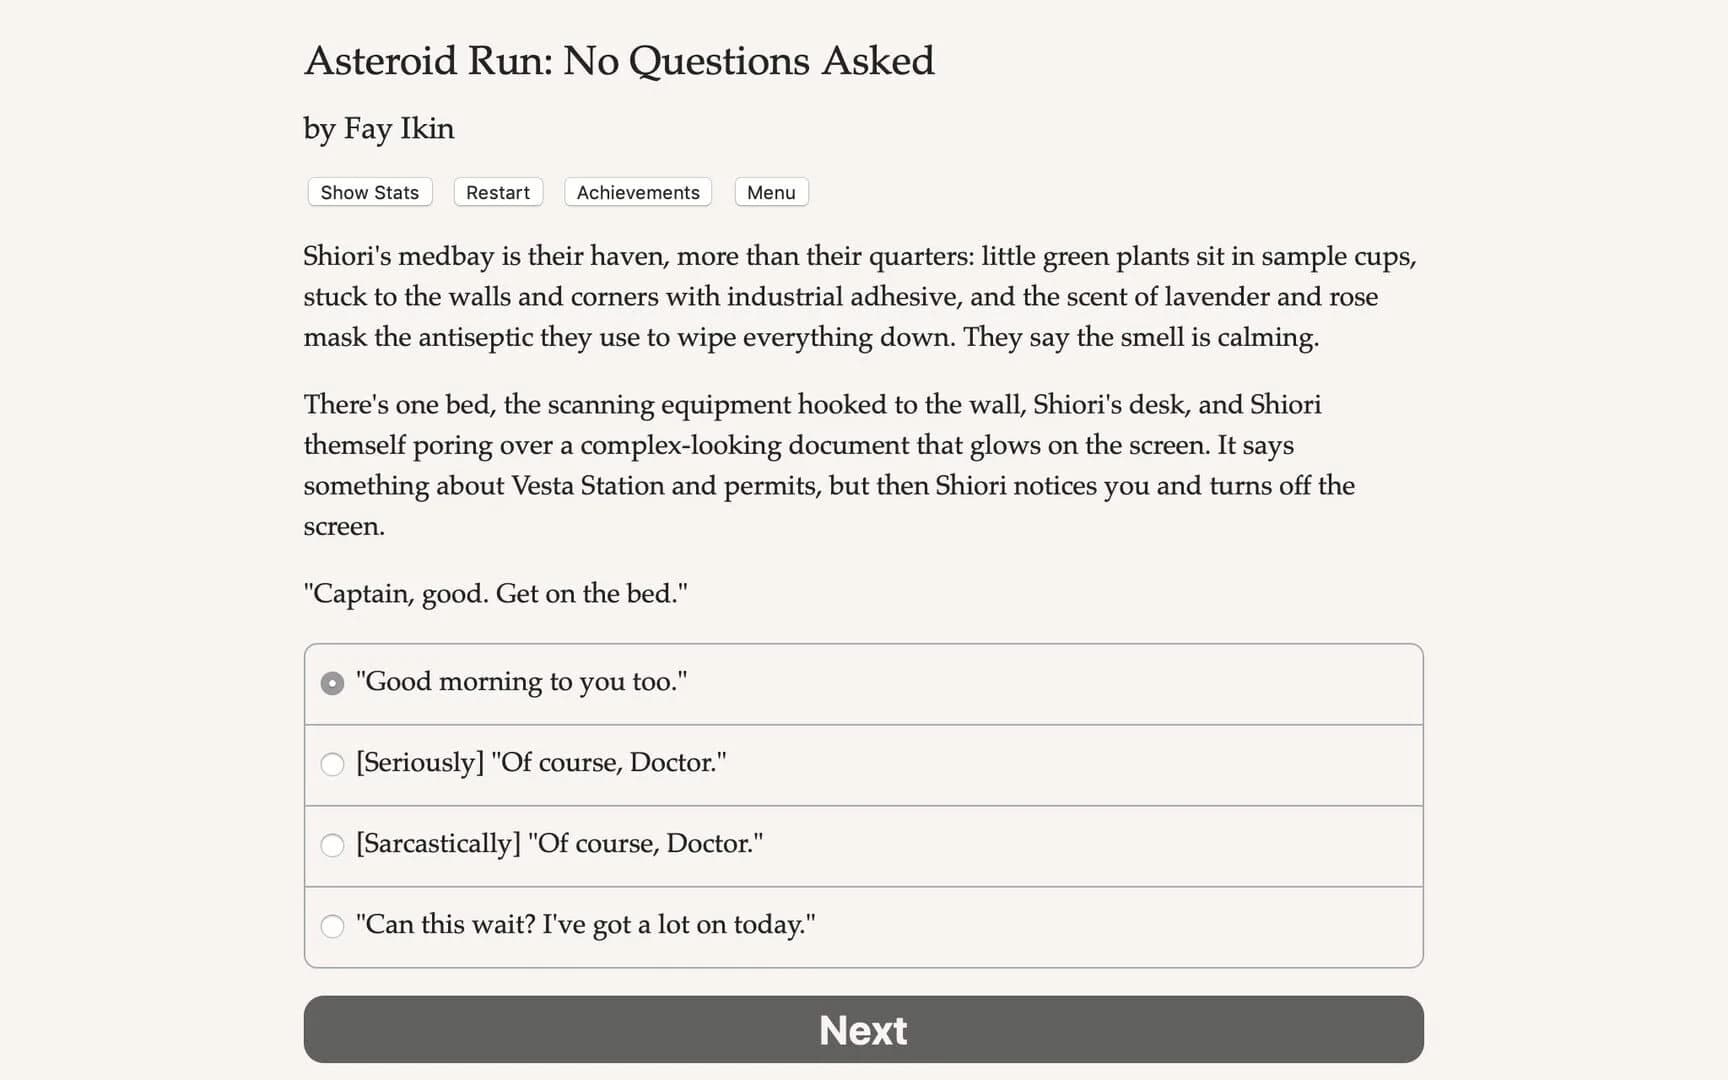This screenshot has height=1080, width=1728.
Task: Mark the sarcastic reply radio button
Action: [x=331, y=845]
